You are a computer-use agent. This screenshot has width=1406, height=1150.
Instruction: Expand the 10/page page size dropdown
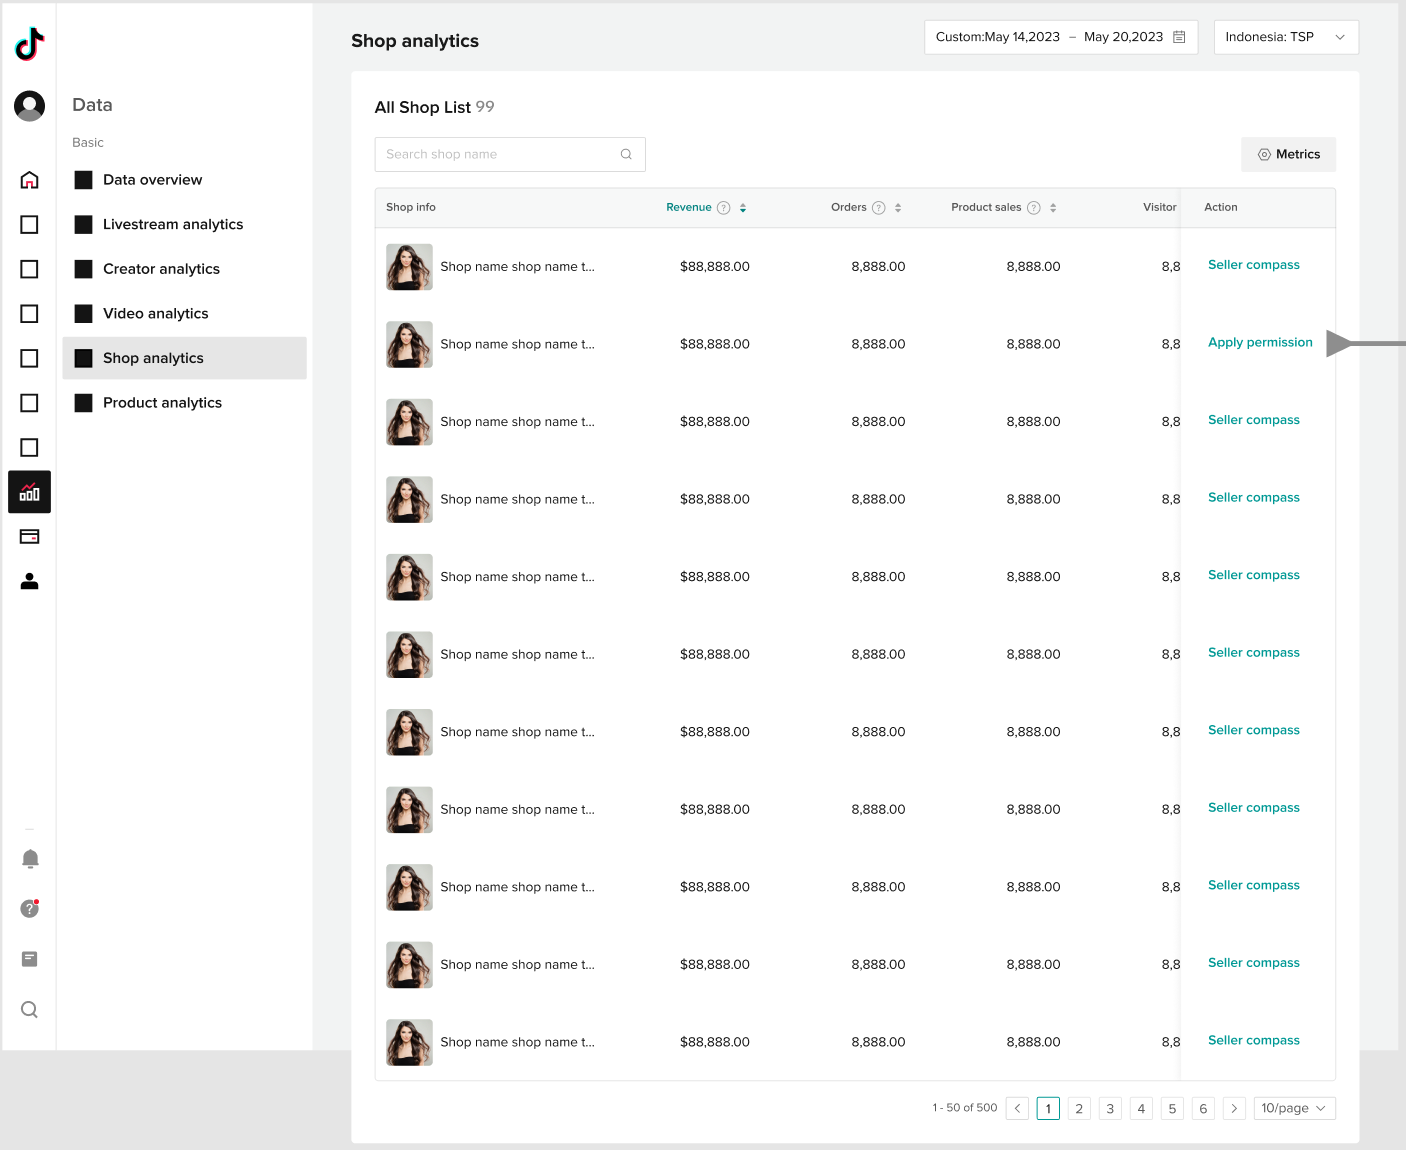click(1293, 1108)
